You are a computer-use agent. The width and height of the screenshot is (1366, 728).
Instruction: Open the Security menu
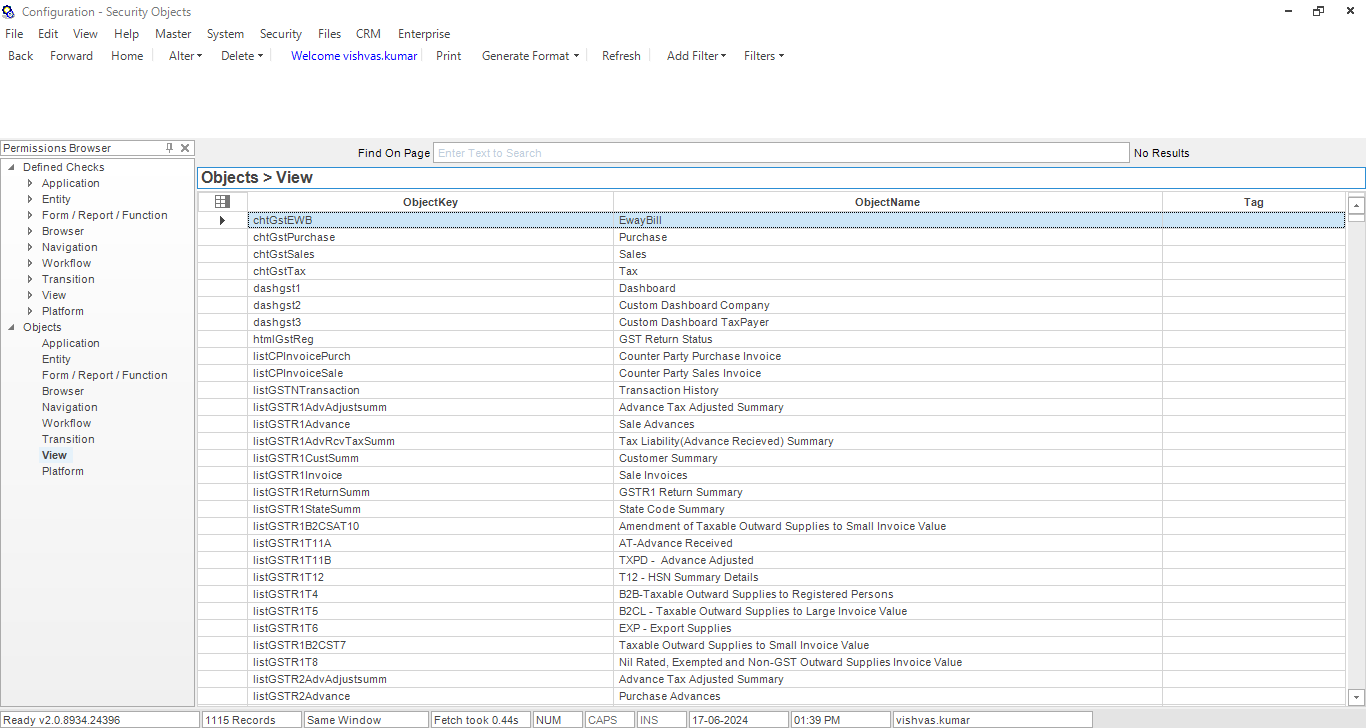[x=280, y=34]
